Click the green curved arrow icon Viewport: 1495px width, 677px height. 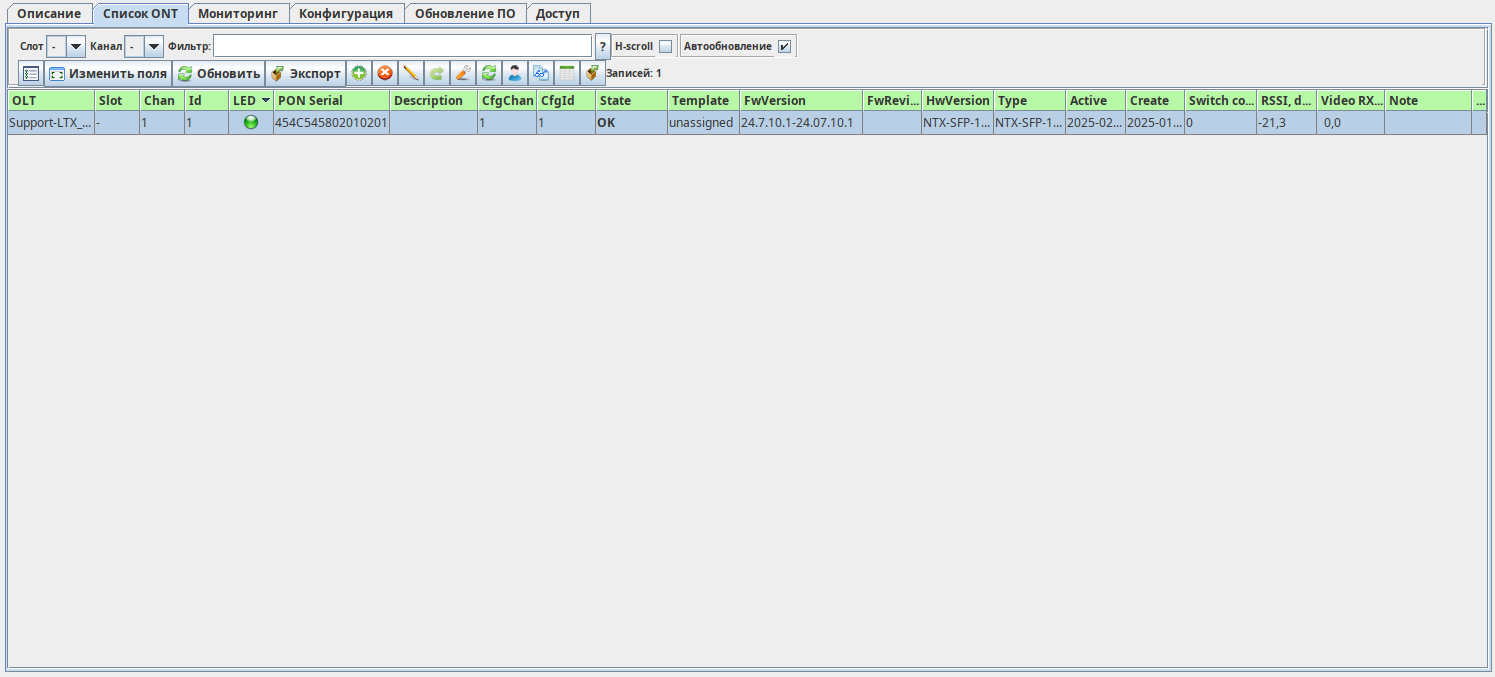(437, 73)
